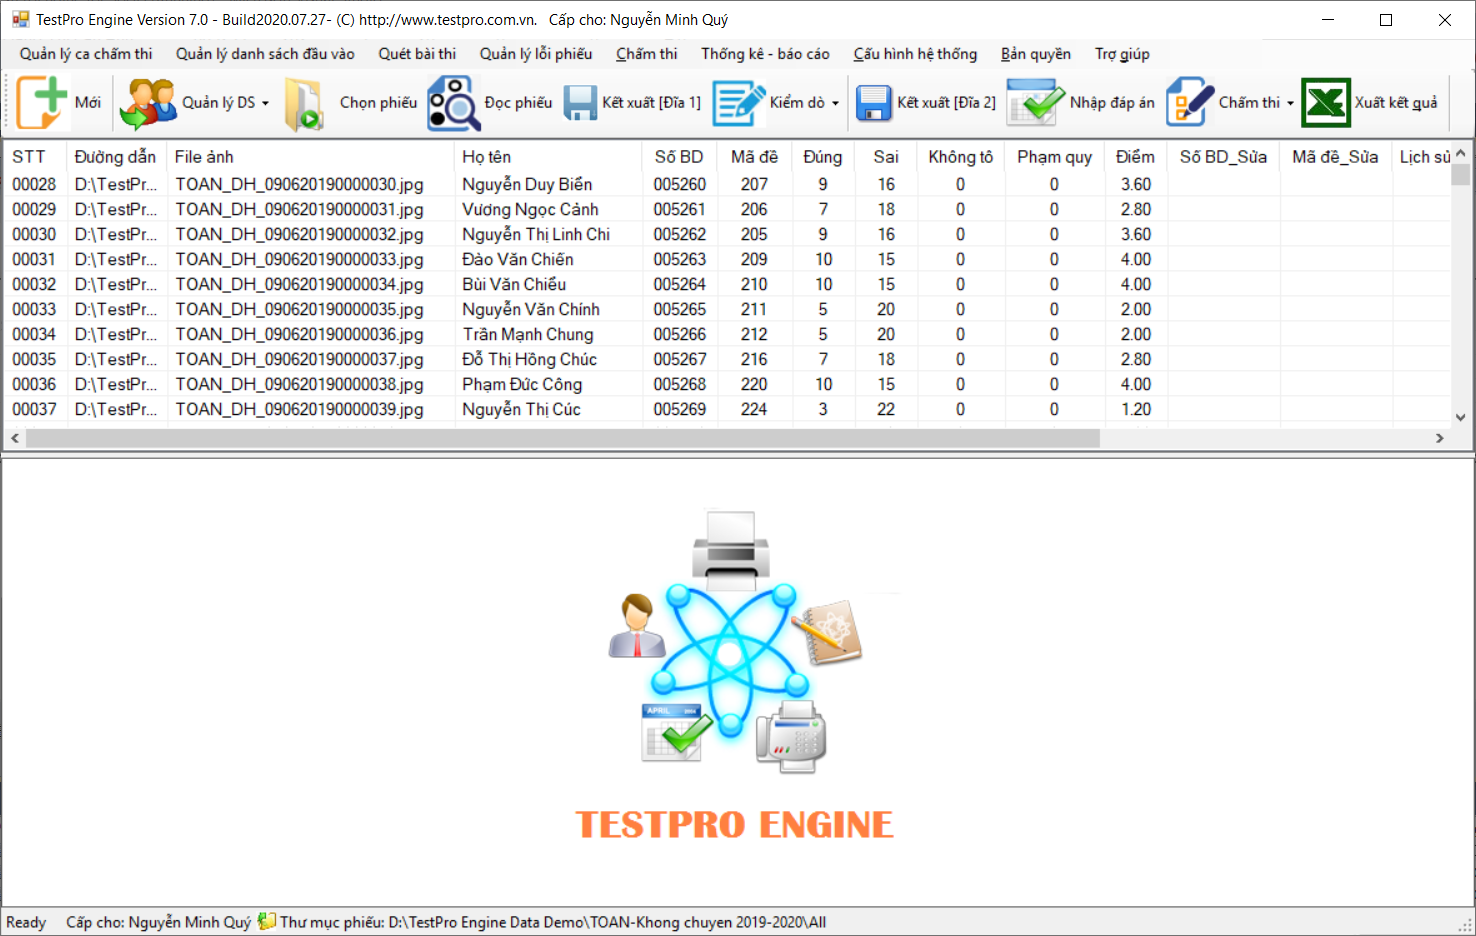Click Số BD cell 005264
Image resolution: width=1476 pixels, height=936 pixels.
click(680, 284)
